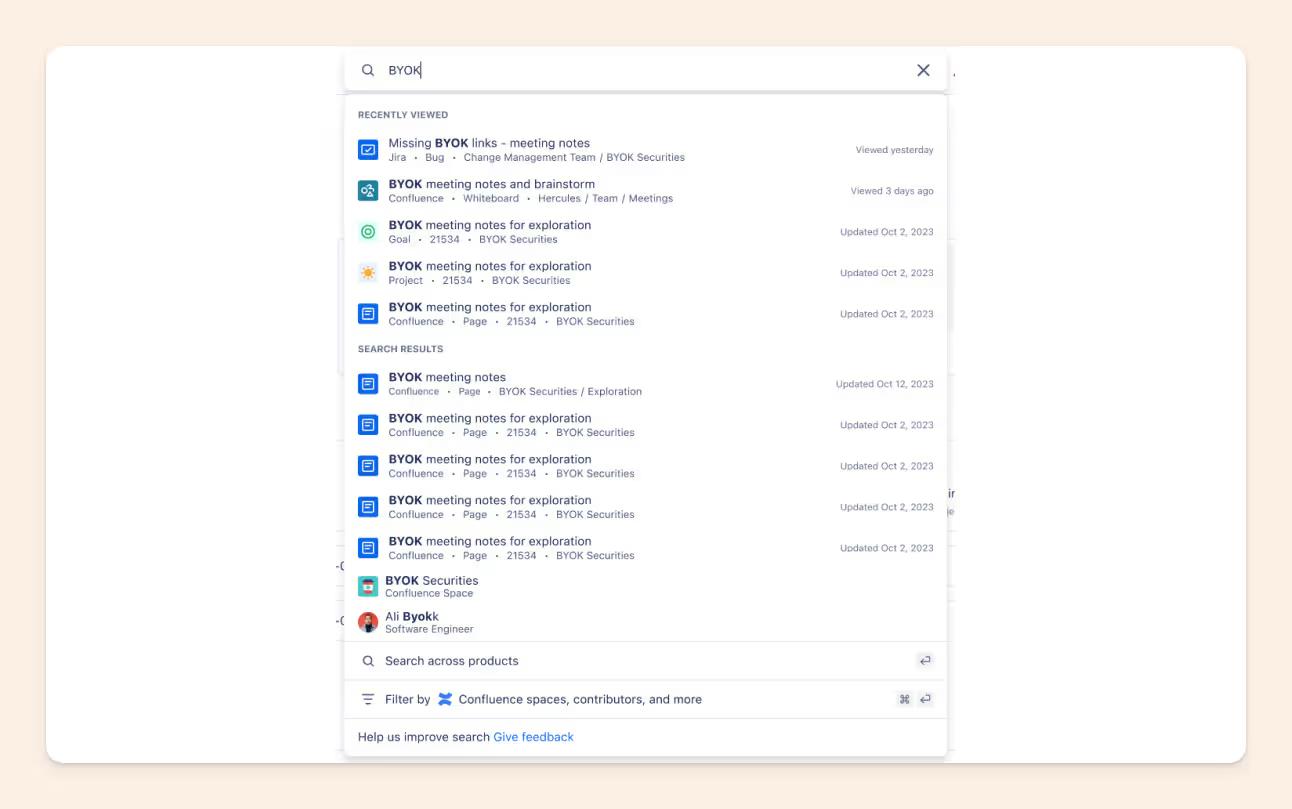
Task: Clear the search with the X button
Action: pos(923,70)
